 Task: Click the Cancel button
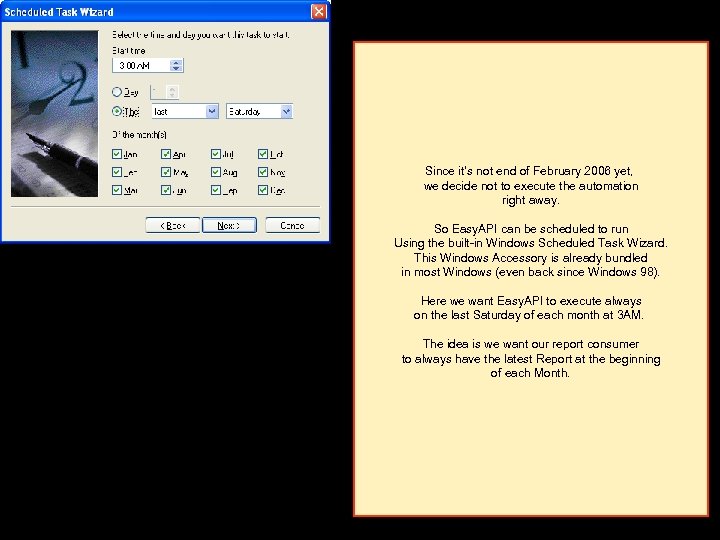tap(292, 225)
